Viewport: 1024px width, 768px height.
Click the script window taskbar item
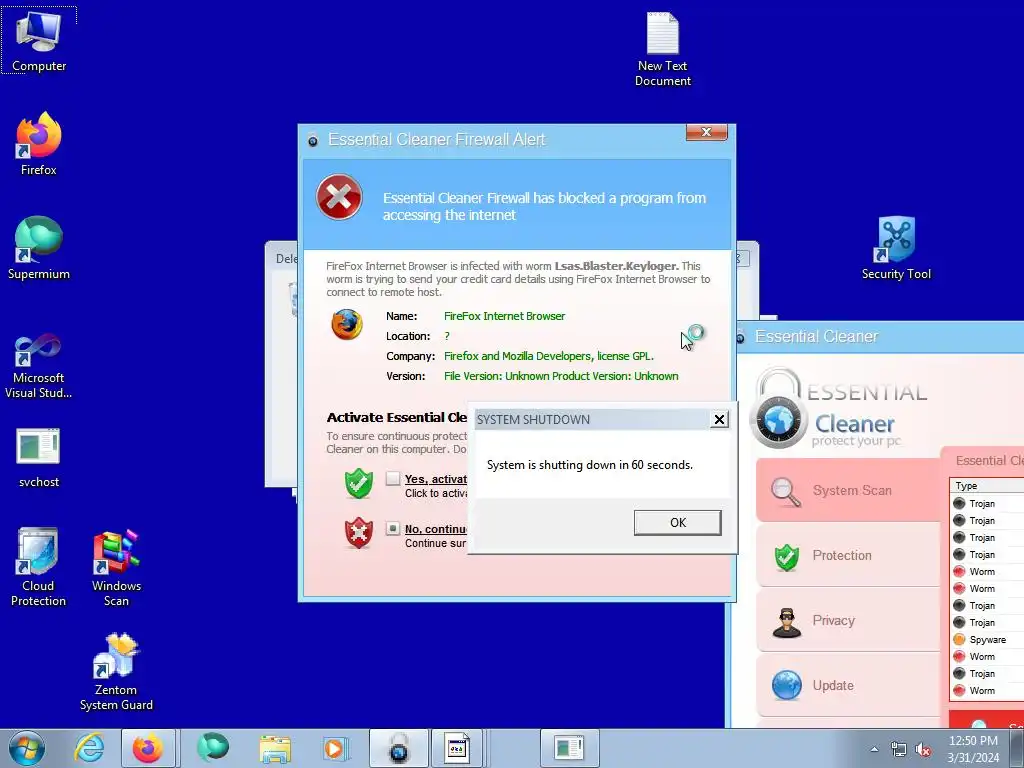click(456, 748)
